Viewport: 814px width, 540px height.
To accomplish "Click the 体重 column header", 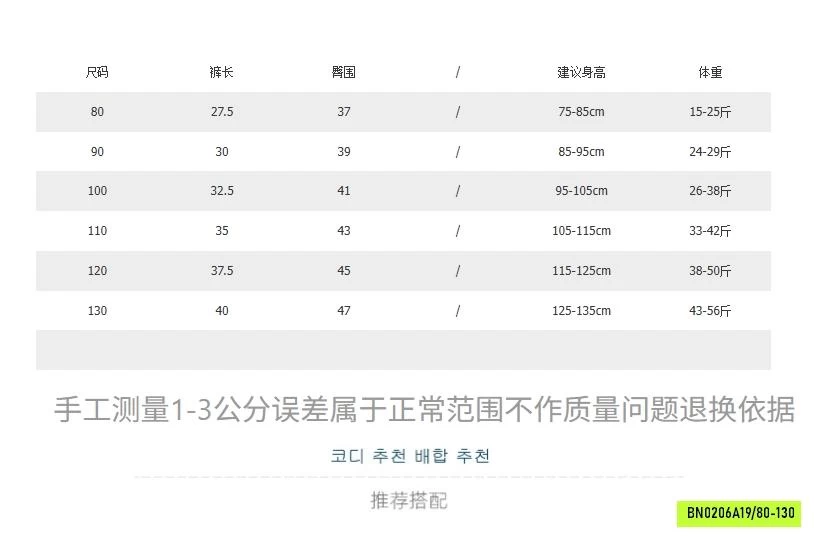I will (710, 72).
